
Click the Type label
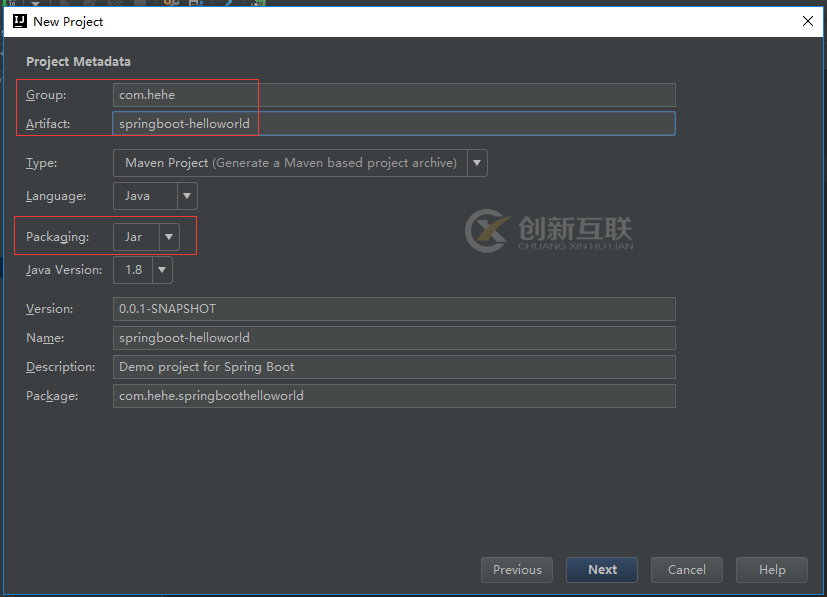42,163
